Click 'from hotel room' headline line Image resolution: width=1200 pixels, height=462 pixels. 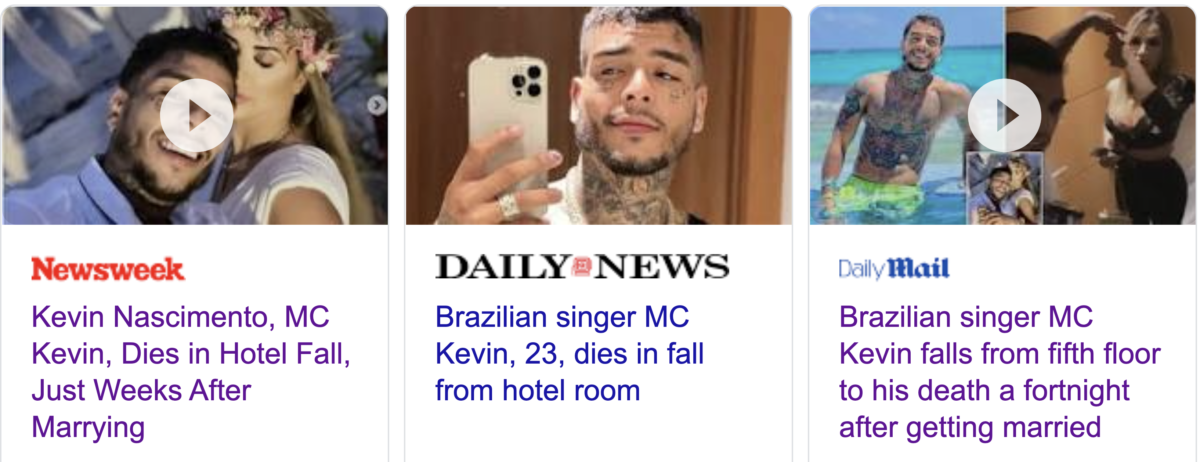coord(537,390)
